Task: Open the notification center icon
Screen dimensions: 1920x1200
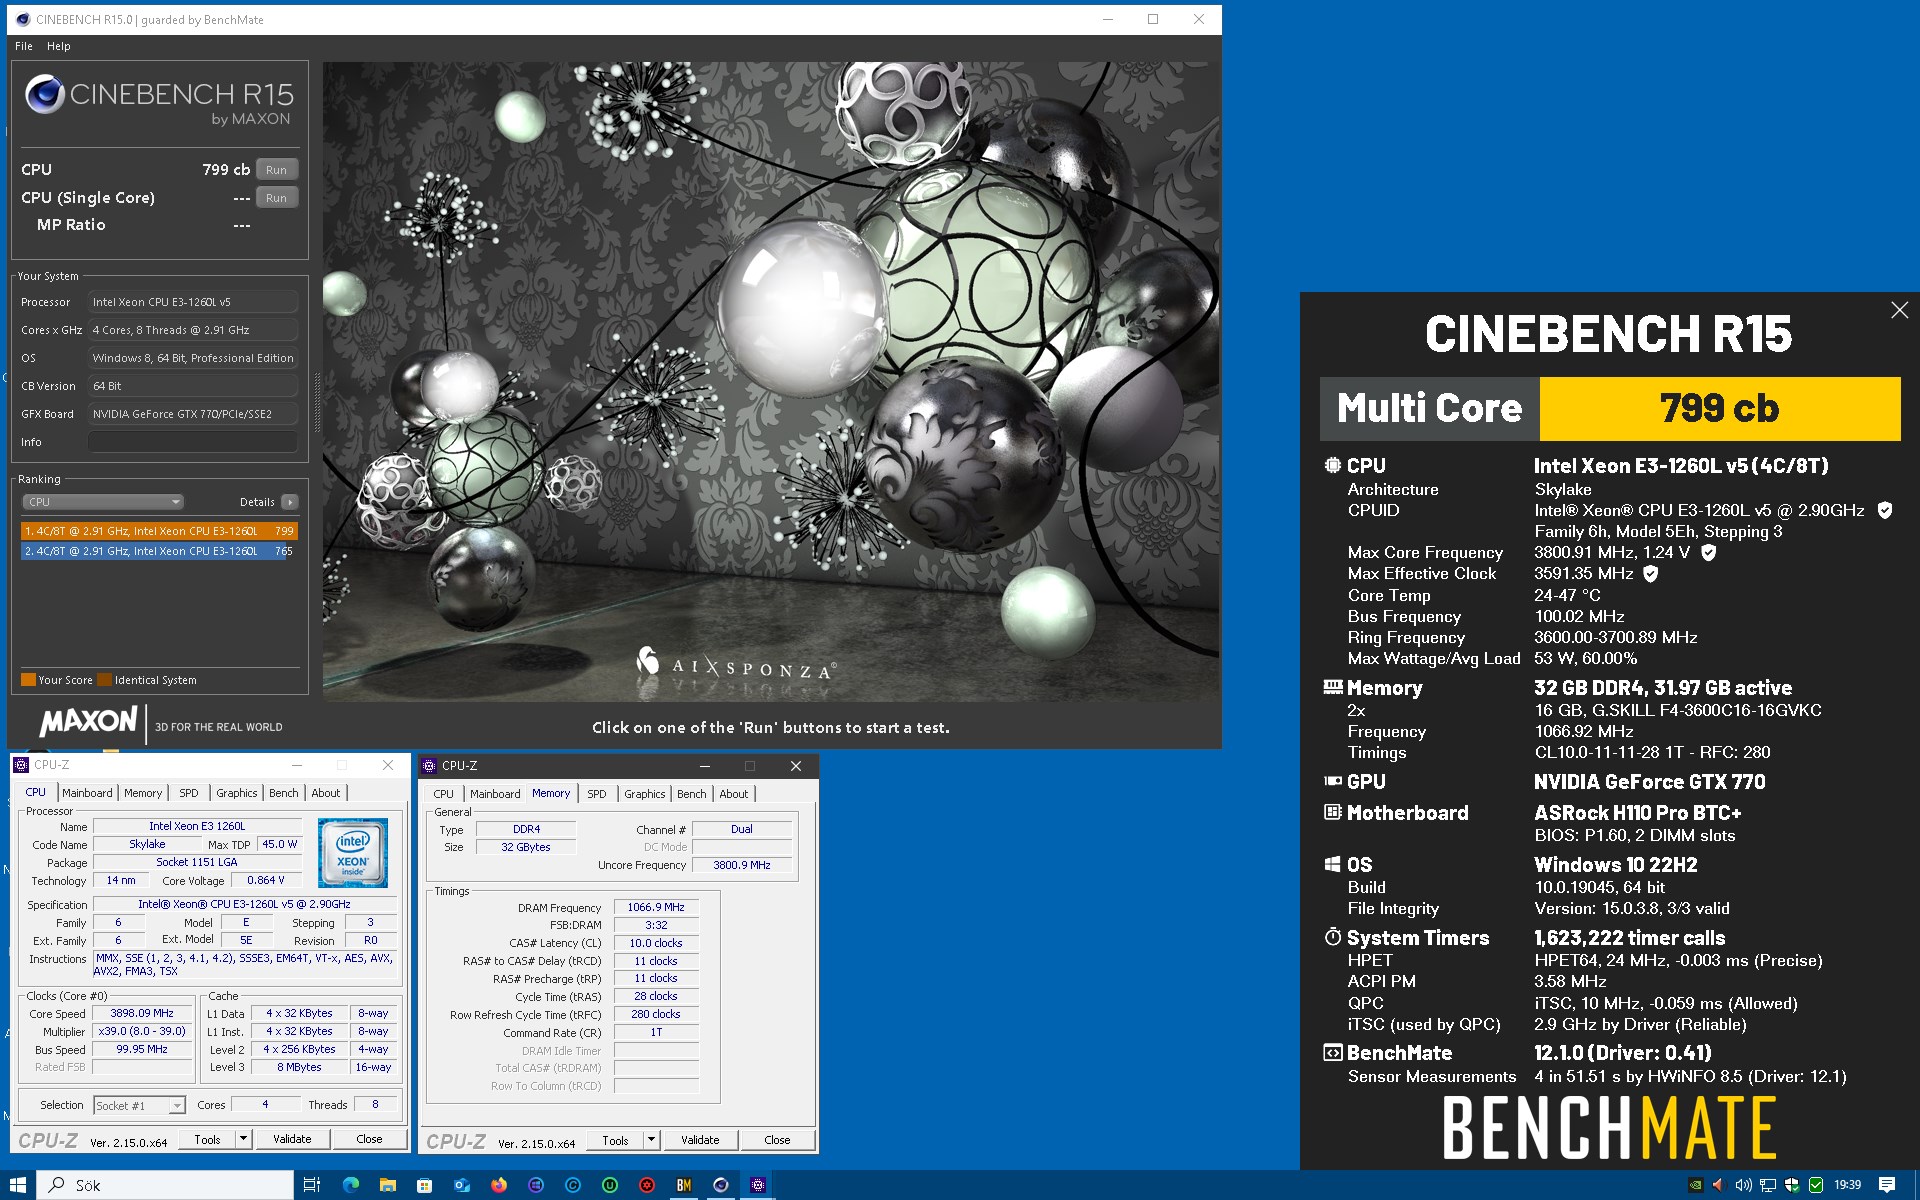Action: click(x=1887, y=1185)
